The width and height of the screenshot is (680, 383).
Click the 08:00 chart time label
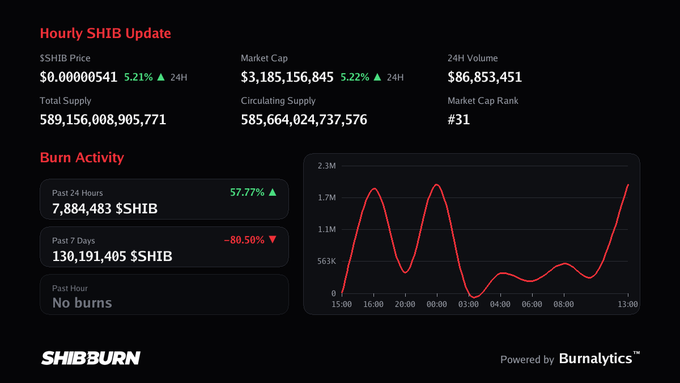(563, 304)
